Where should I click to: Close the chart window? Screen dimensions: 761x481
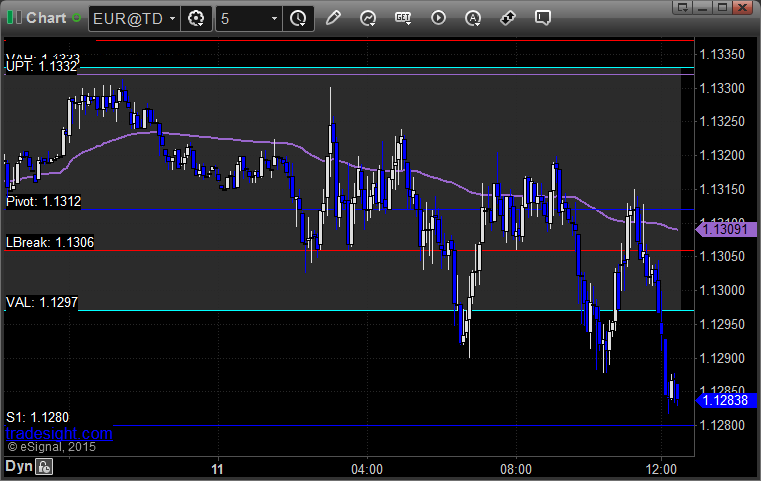point(743,7)
